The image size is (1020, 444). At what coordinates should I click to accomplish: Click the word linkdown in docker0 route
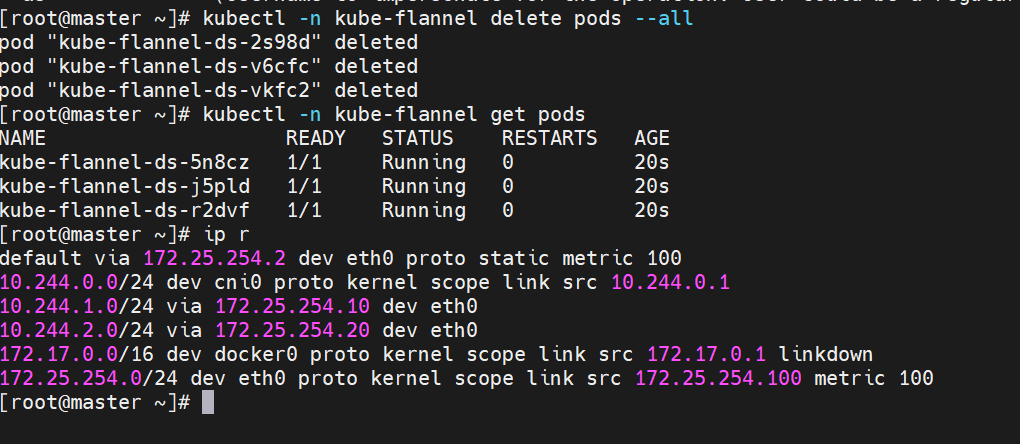coord(825,355)
